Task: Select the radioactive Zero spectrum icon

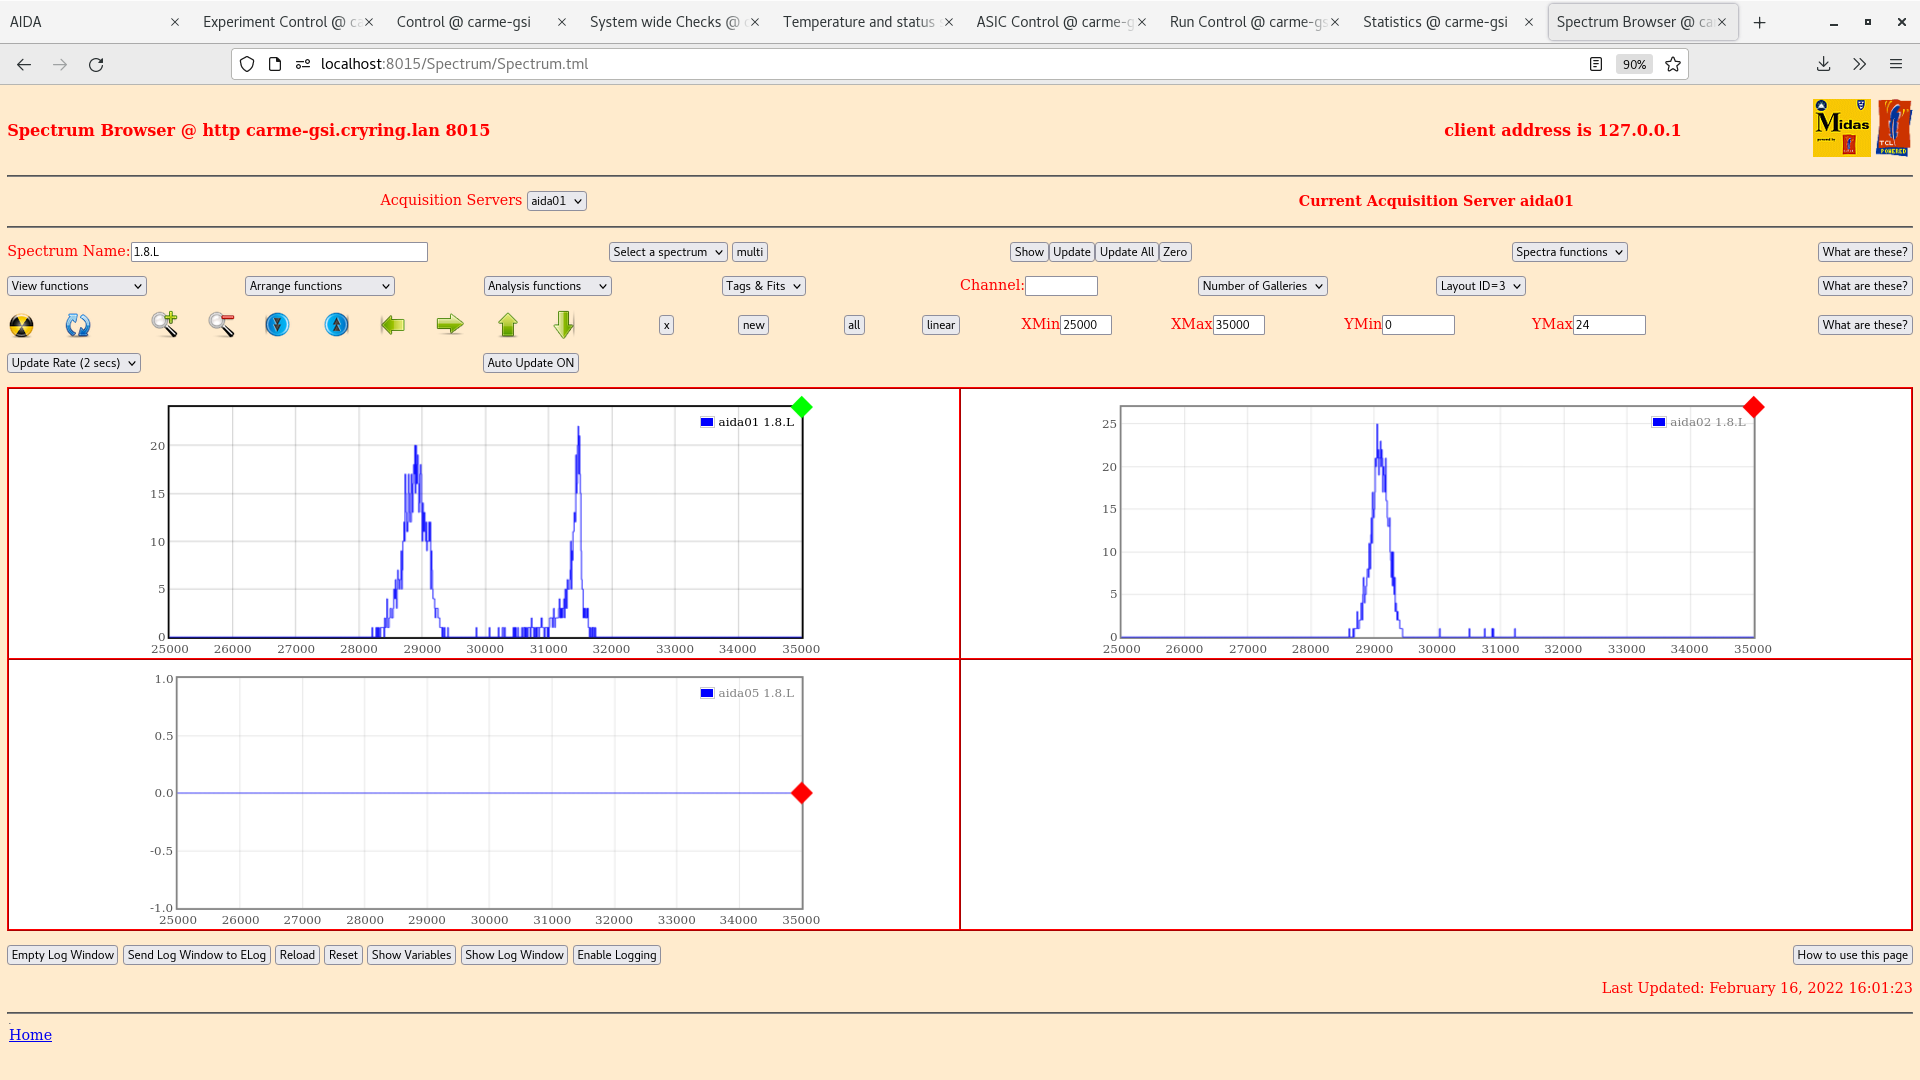Action: click(x=20, y=325)
